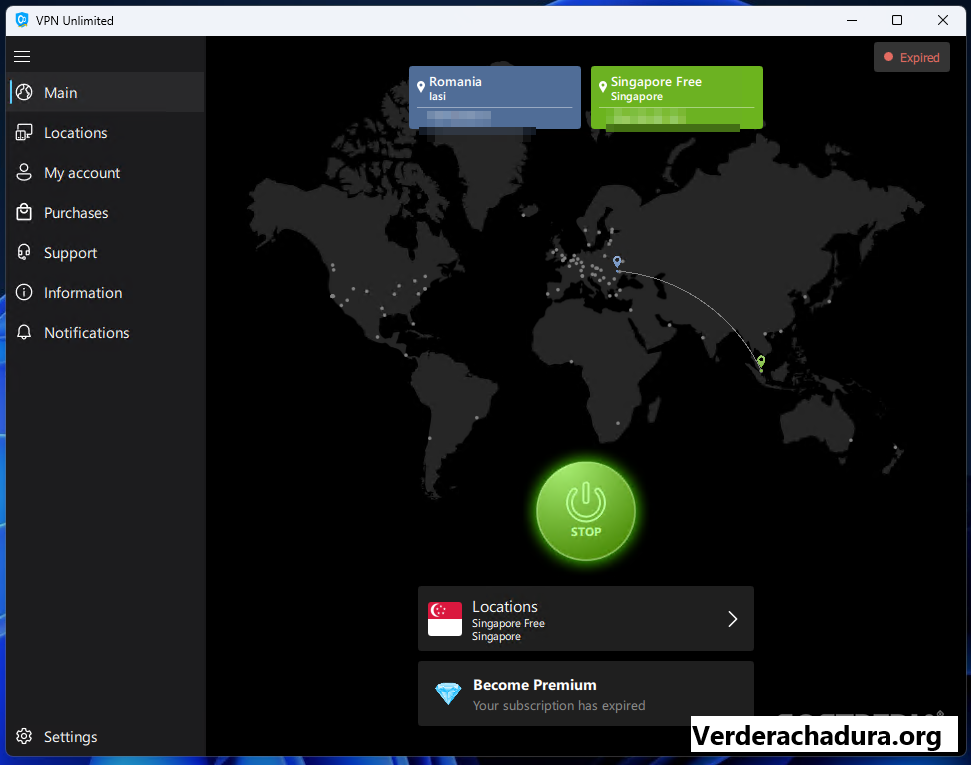Select the blue map marker over Romania
This screenshot has height=765, width=971.
point(617,262)
